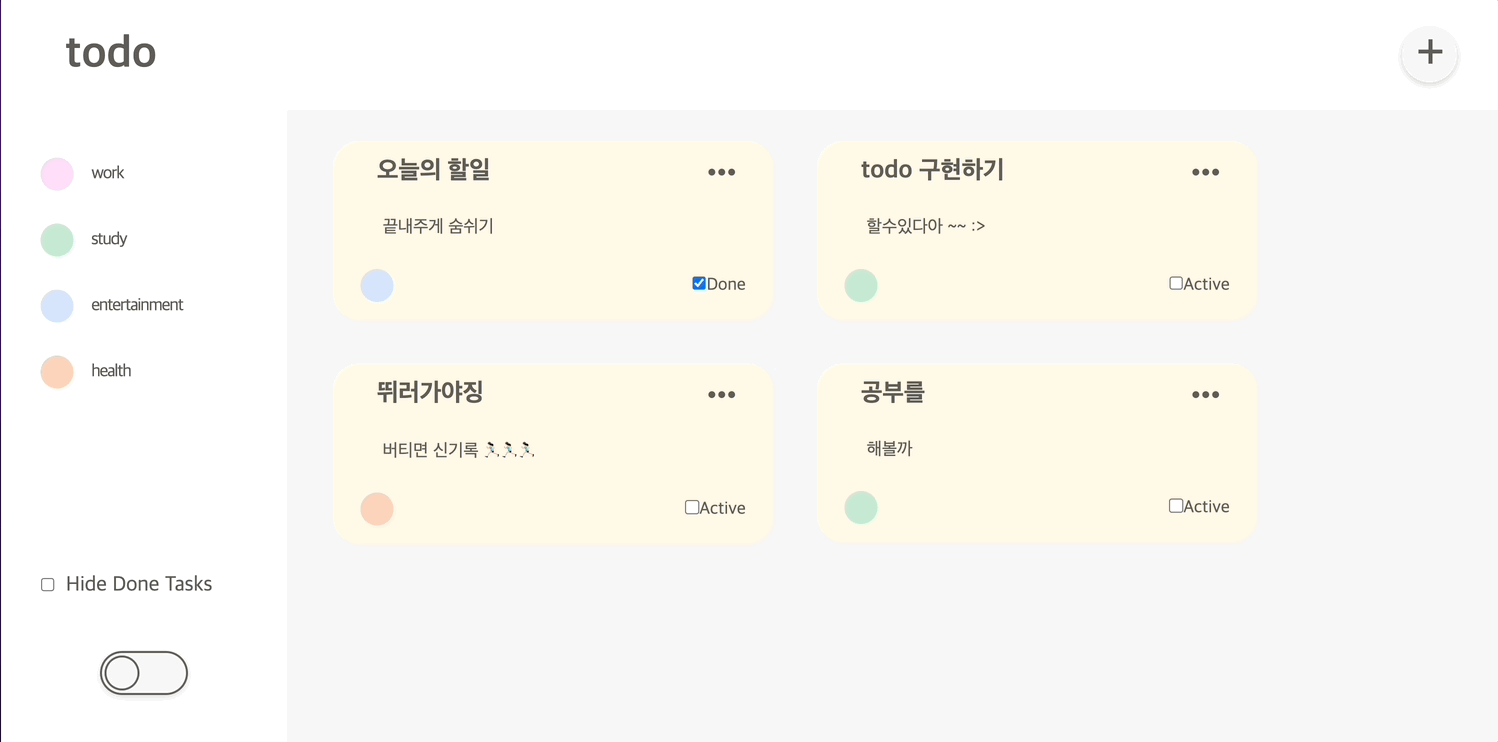
Task: Select the orange health category circle
Action: [x=57, y=371]
